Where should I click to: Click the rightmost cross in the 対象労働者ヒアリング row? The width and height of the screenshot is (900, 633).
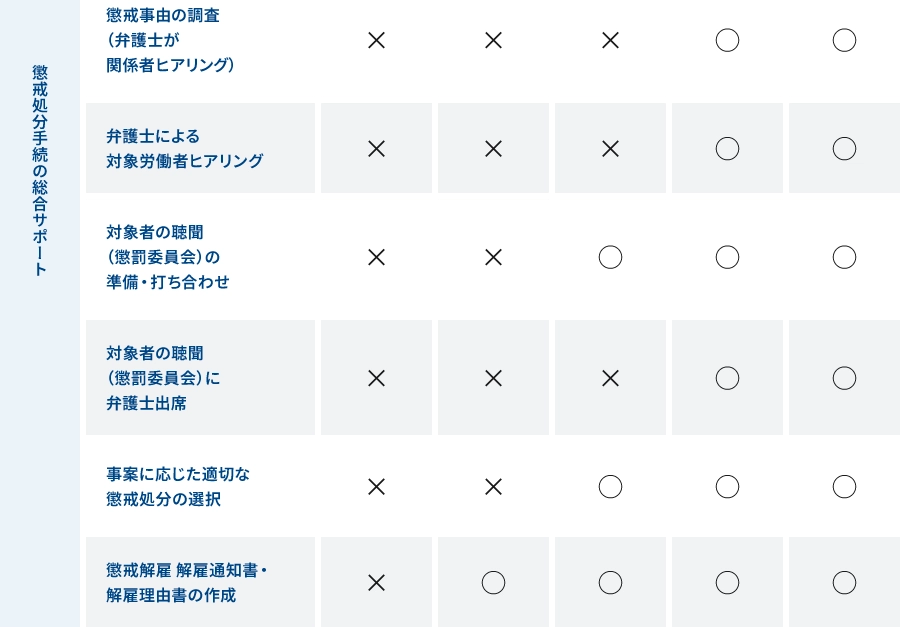pos(610,149)
